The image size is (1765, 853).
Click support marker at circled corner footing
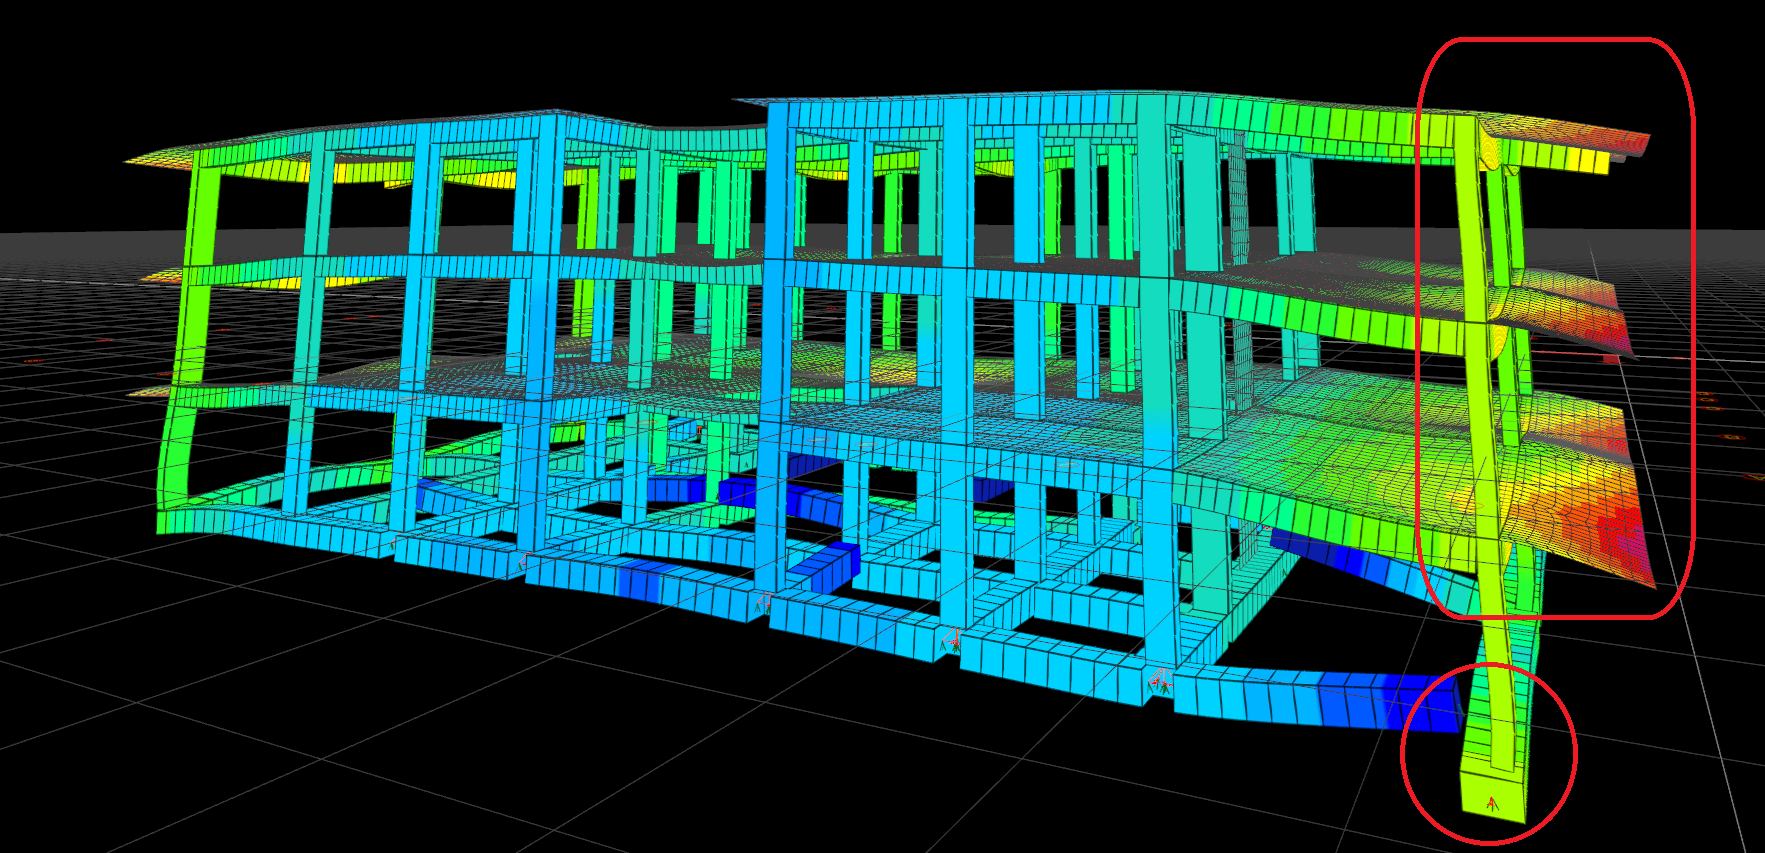point(1492,803)
